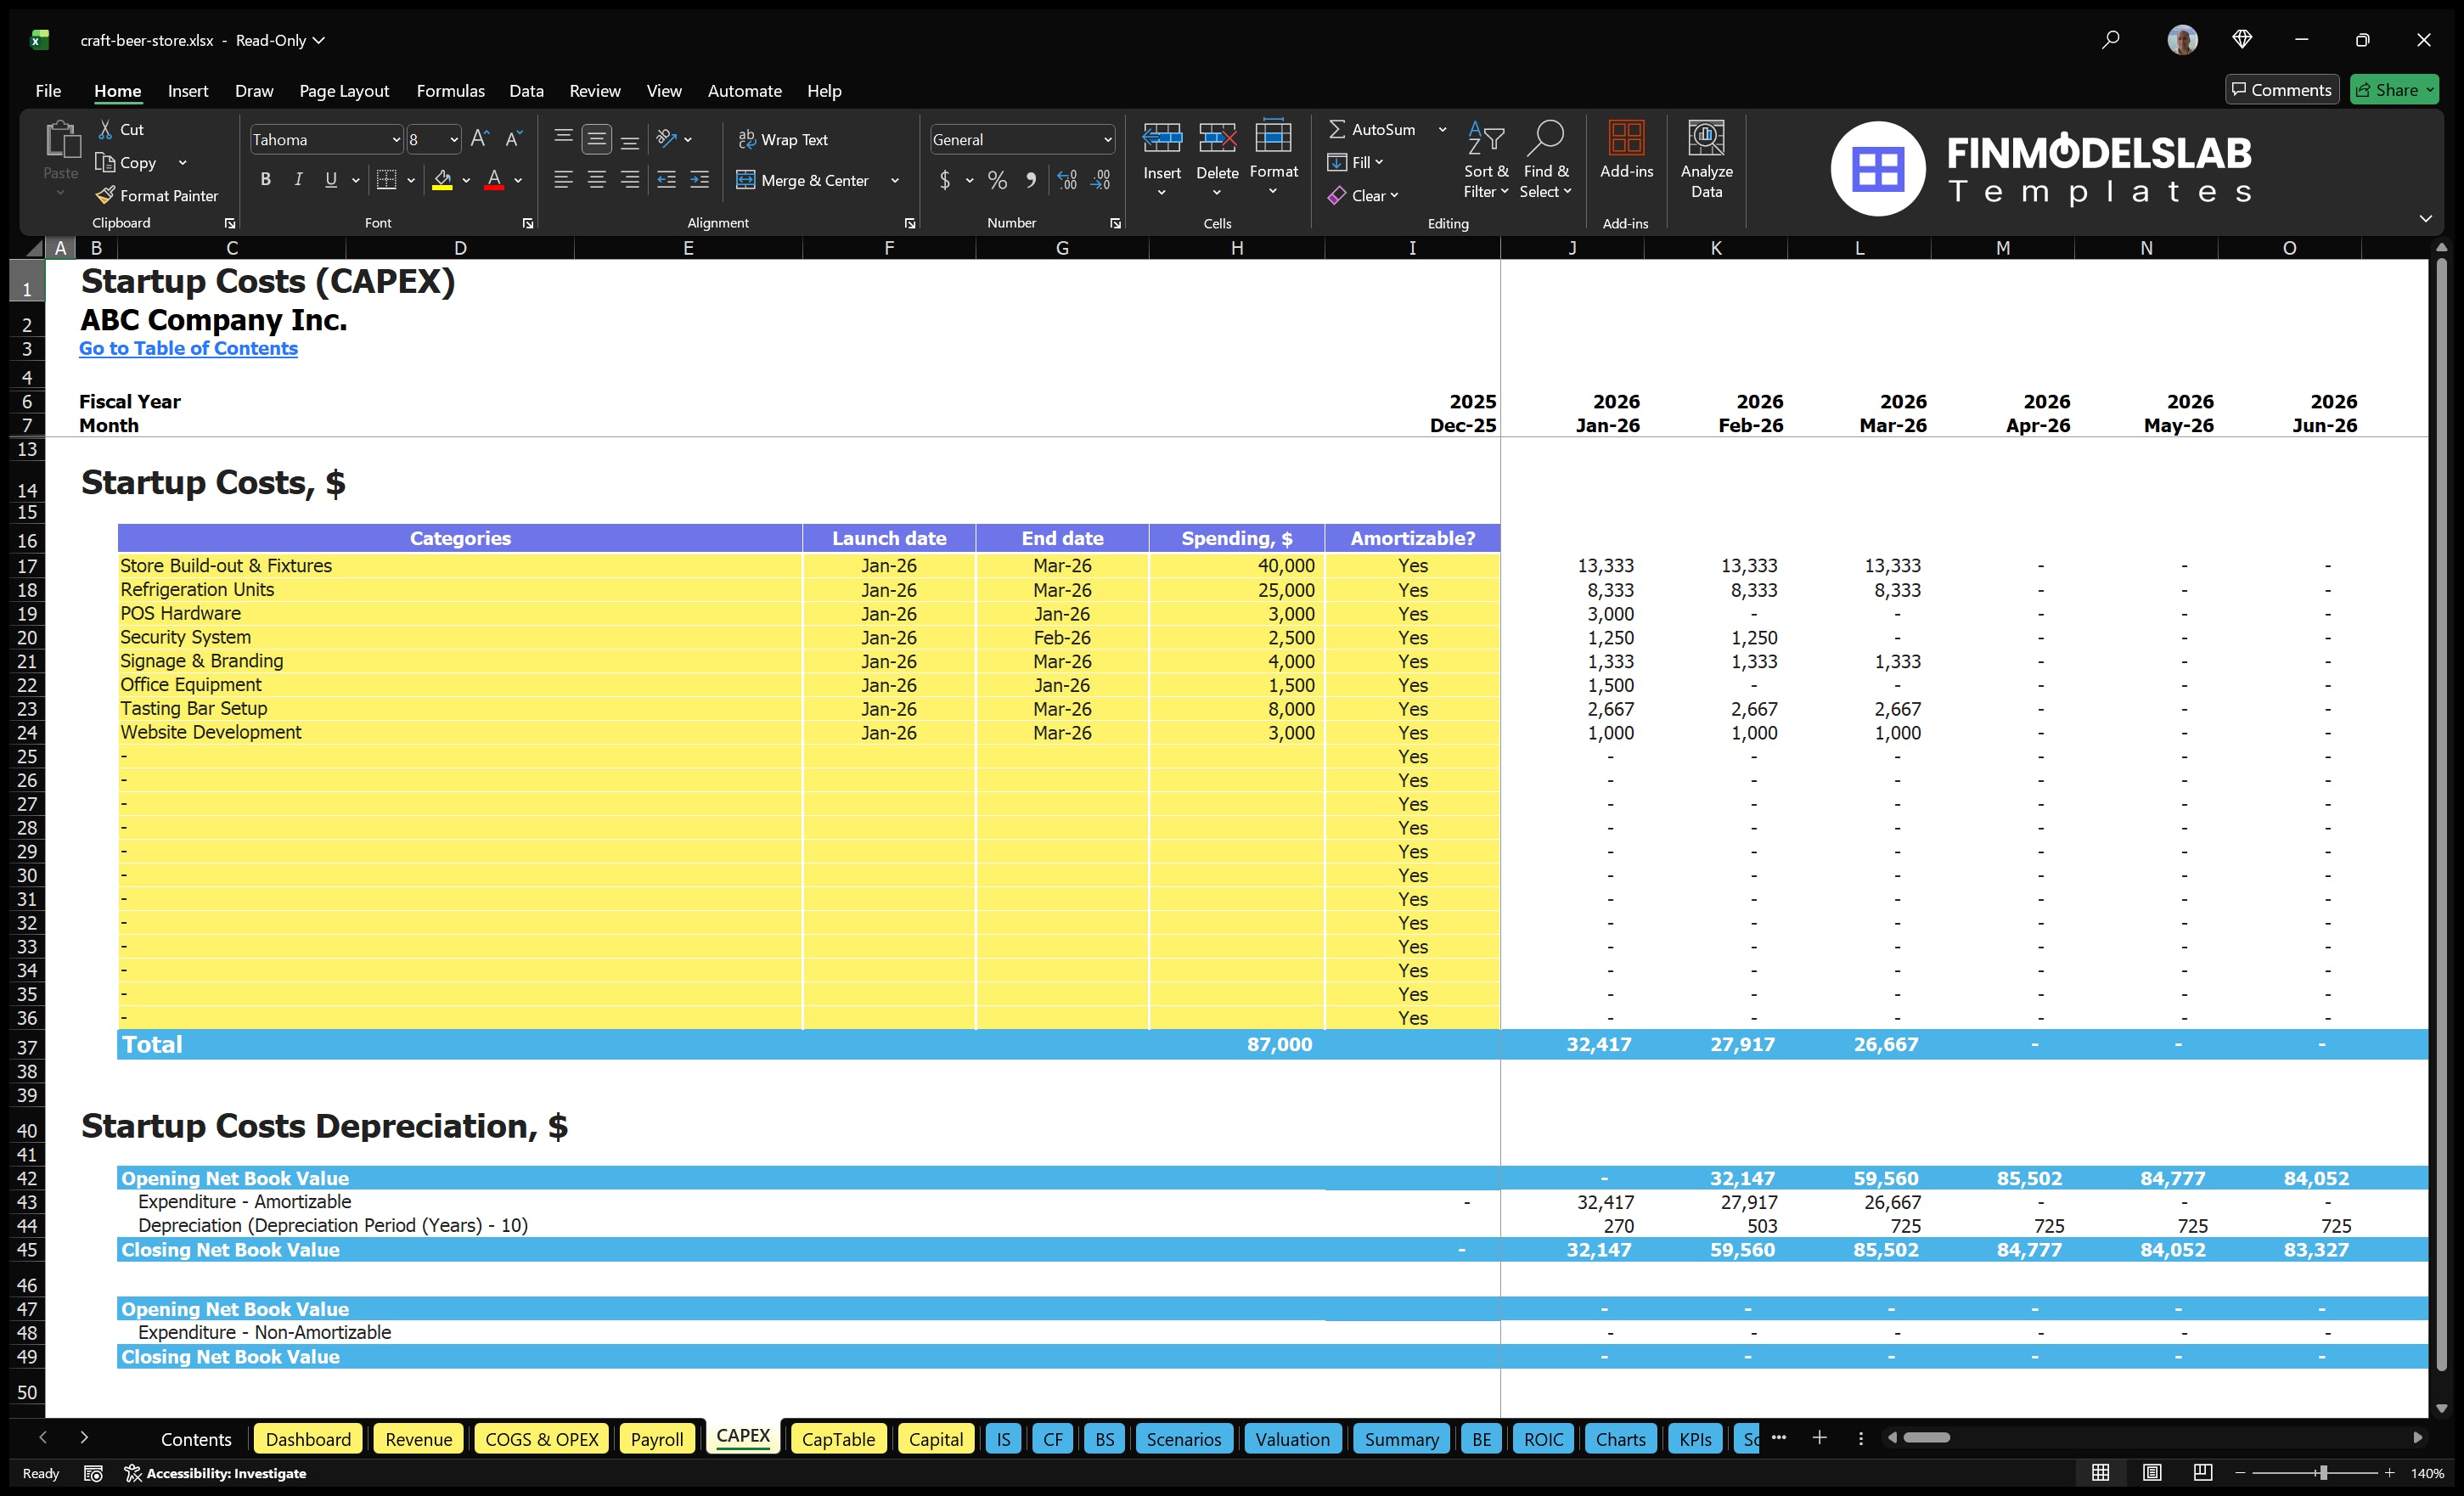The width and height of the screenshot is (2464, 1496).
Task: Toggle bold formatting
Action: [265, 180]
